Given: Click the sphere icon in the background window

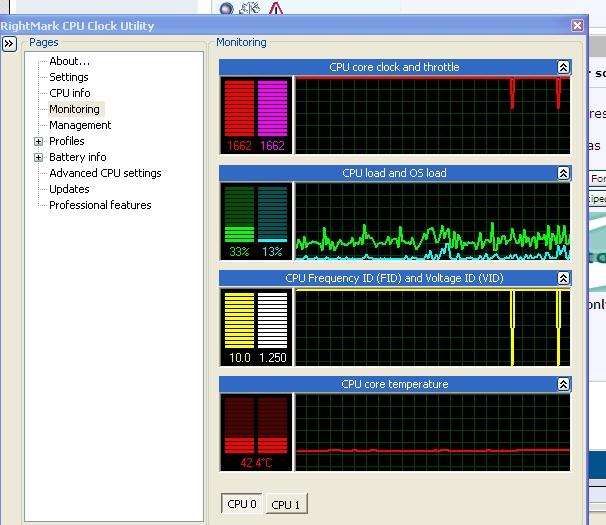Looking at the screenshot, I should [226, 8].
